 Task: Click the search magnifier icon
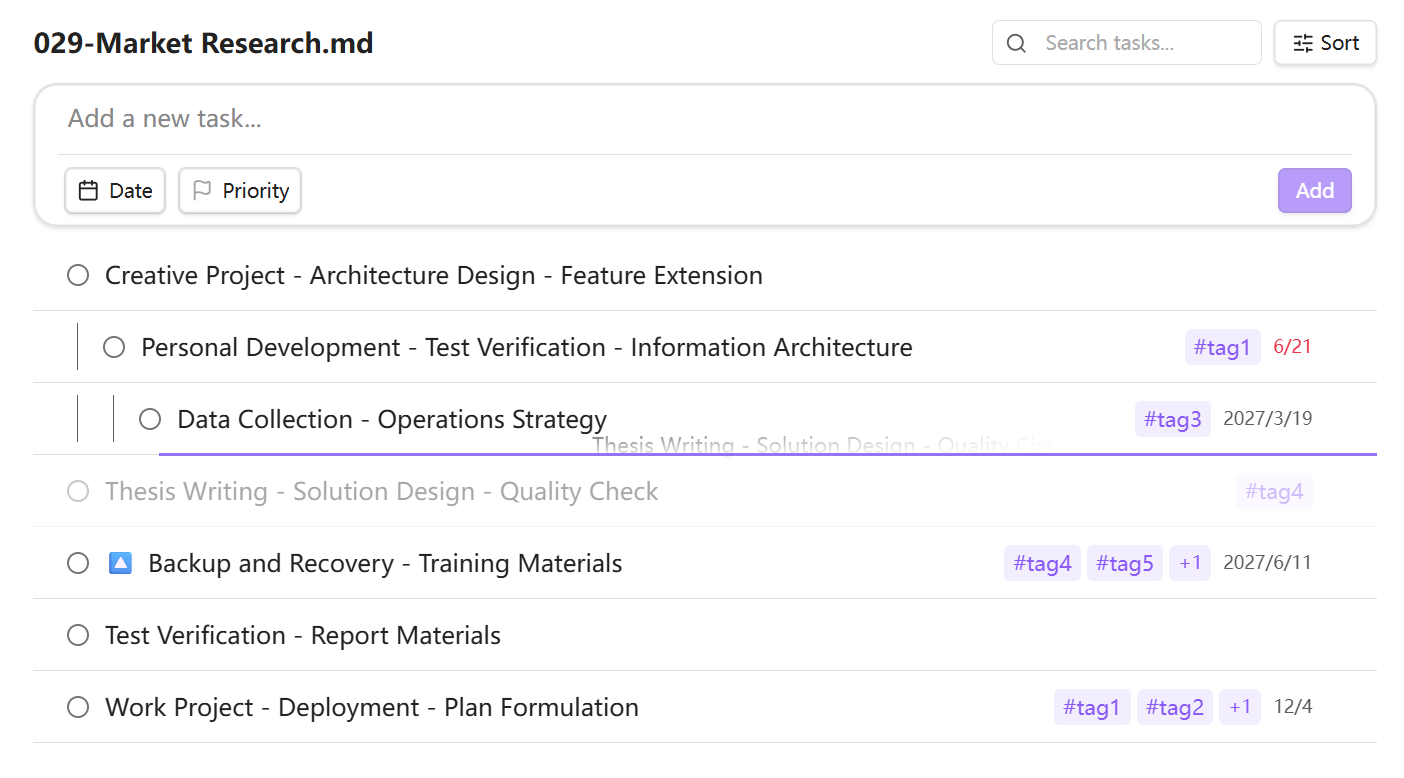coord(1016,43)
